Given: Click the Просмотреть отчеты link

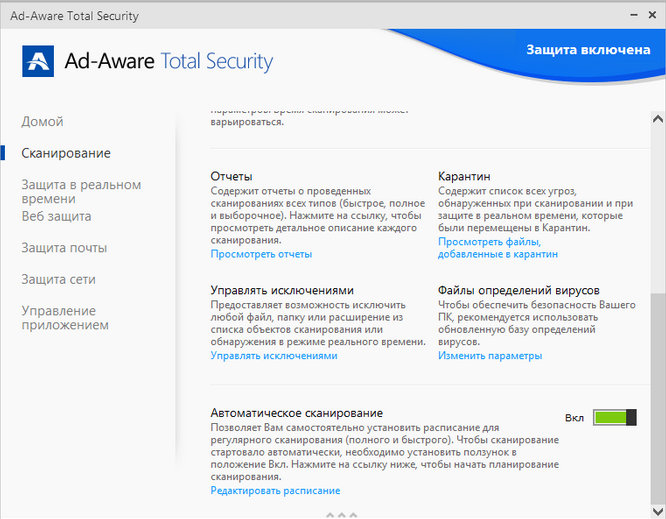Looking at the screenshot, I should pos(261,254).
